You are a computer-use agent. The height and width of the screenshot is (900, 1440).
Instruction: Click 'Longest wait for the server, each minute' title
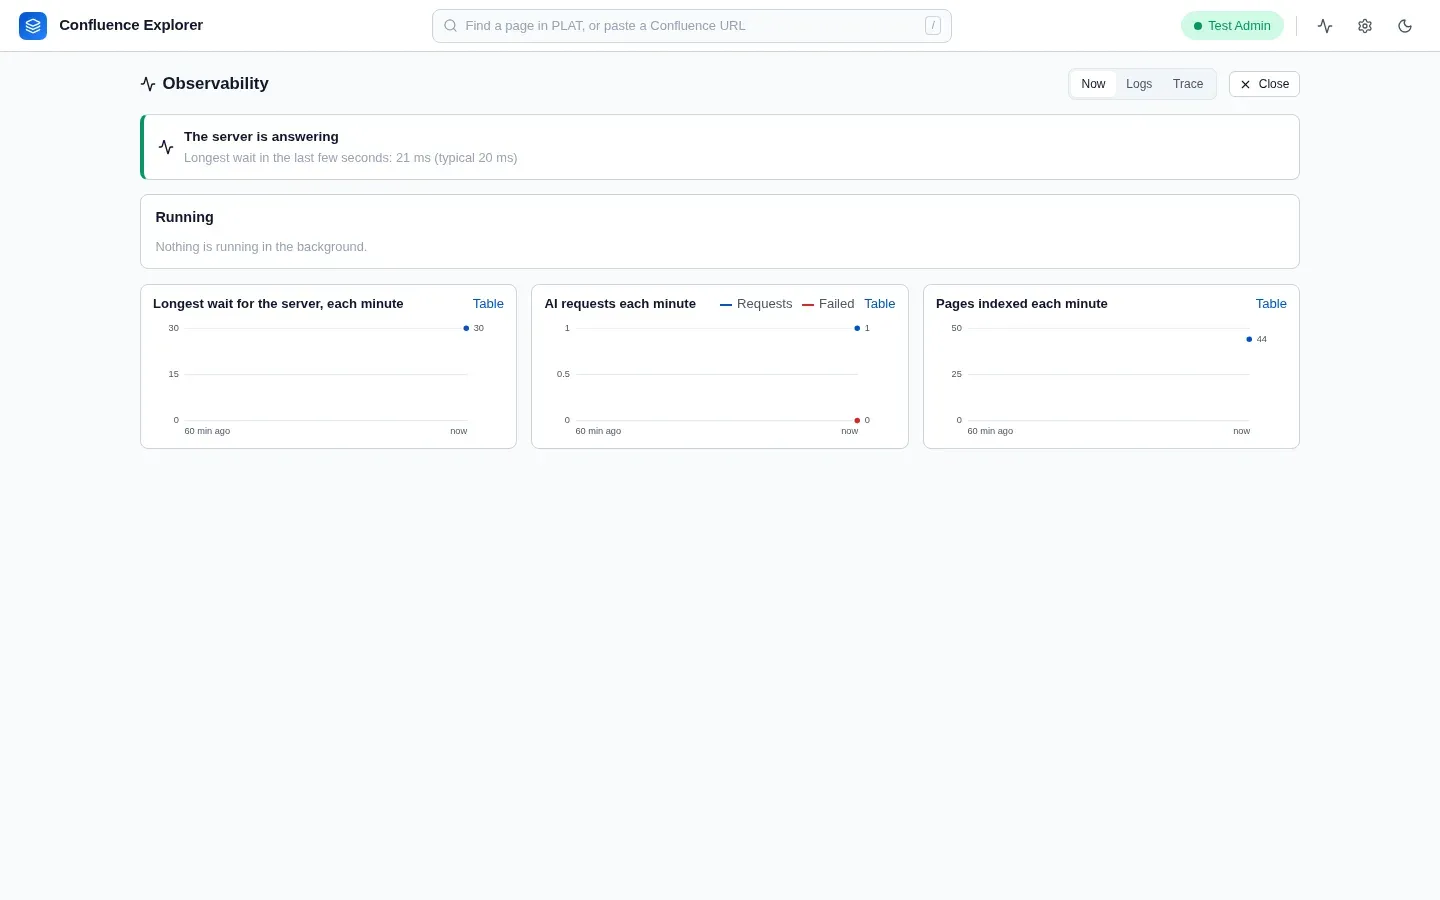click(278, 304)
